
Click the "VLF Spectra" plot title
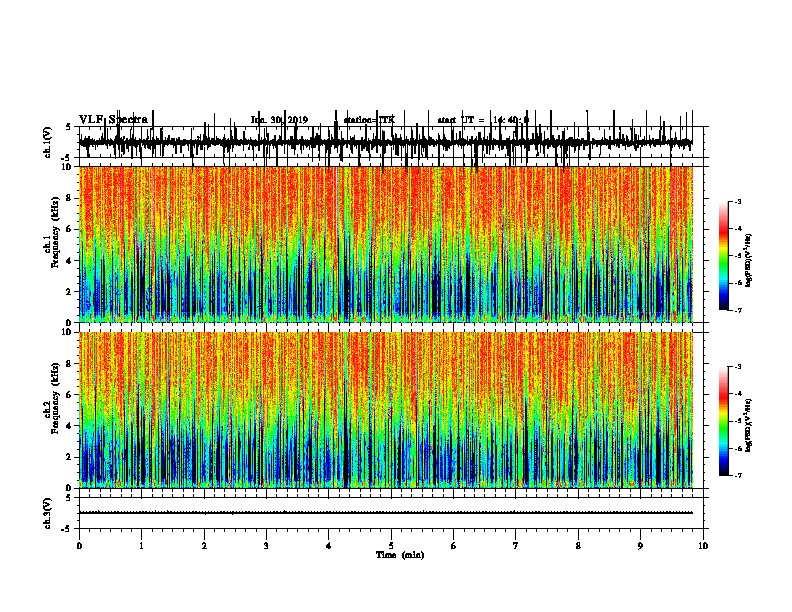pos(113,120)
